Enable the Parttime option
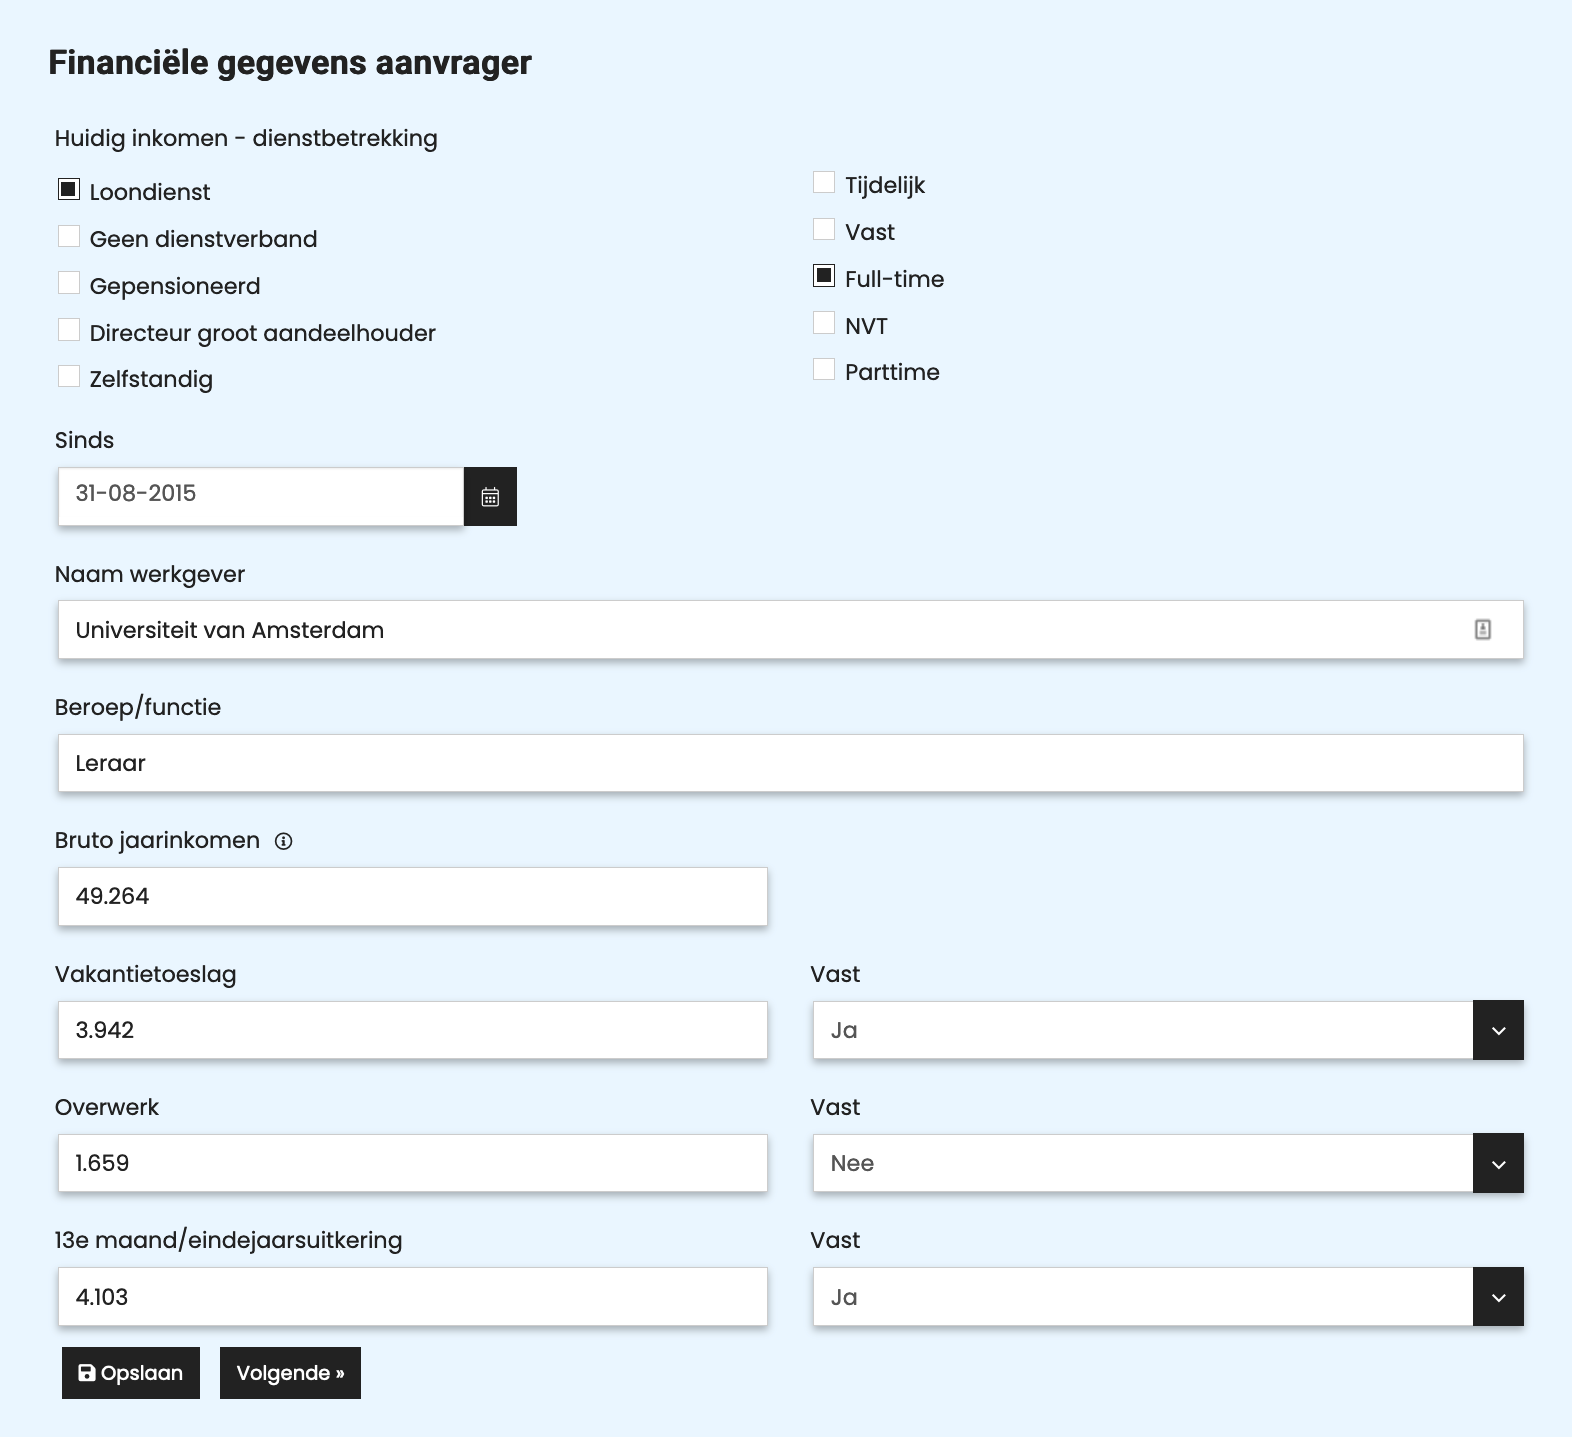This screenshot has width=1572, height=1437. [823, 368]
